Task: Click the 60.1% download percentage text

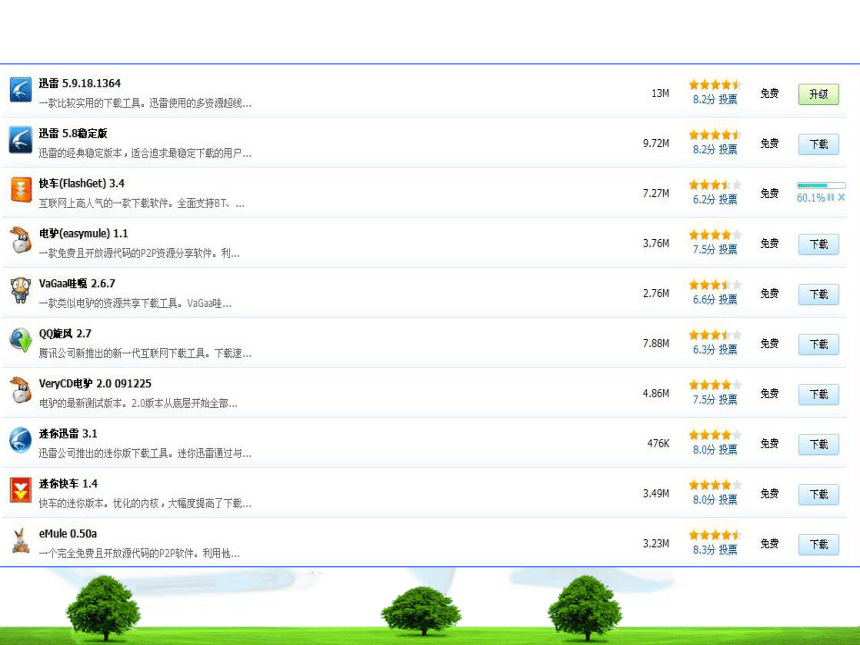Action: (x=811, y=198)
